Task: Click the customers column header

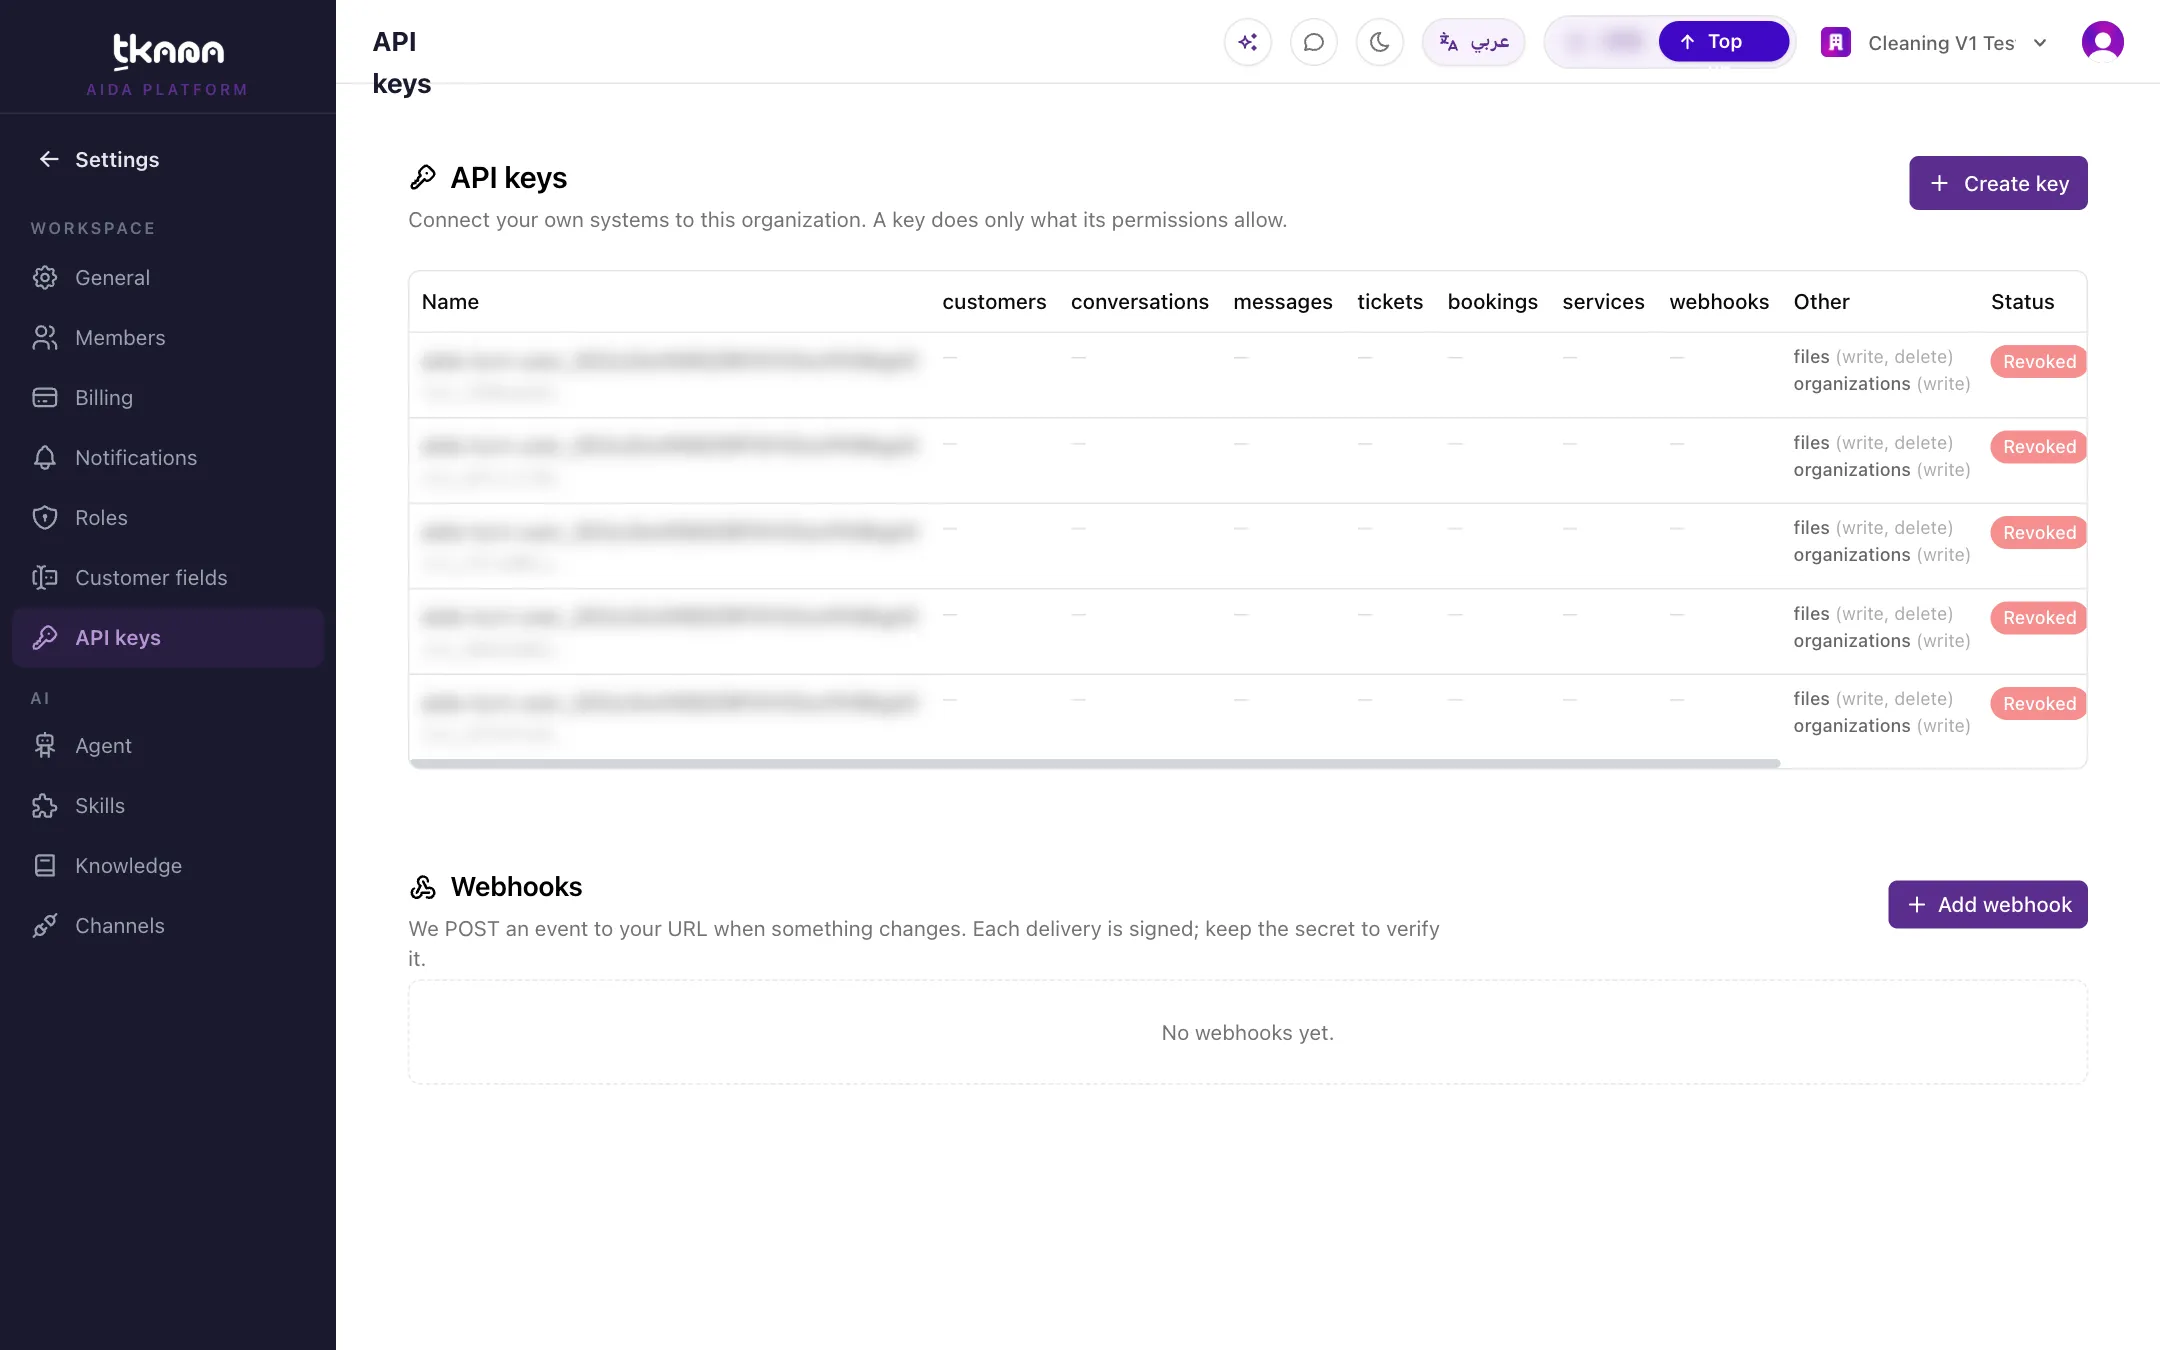Action: (994, 302)
